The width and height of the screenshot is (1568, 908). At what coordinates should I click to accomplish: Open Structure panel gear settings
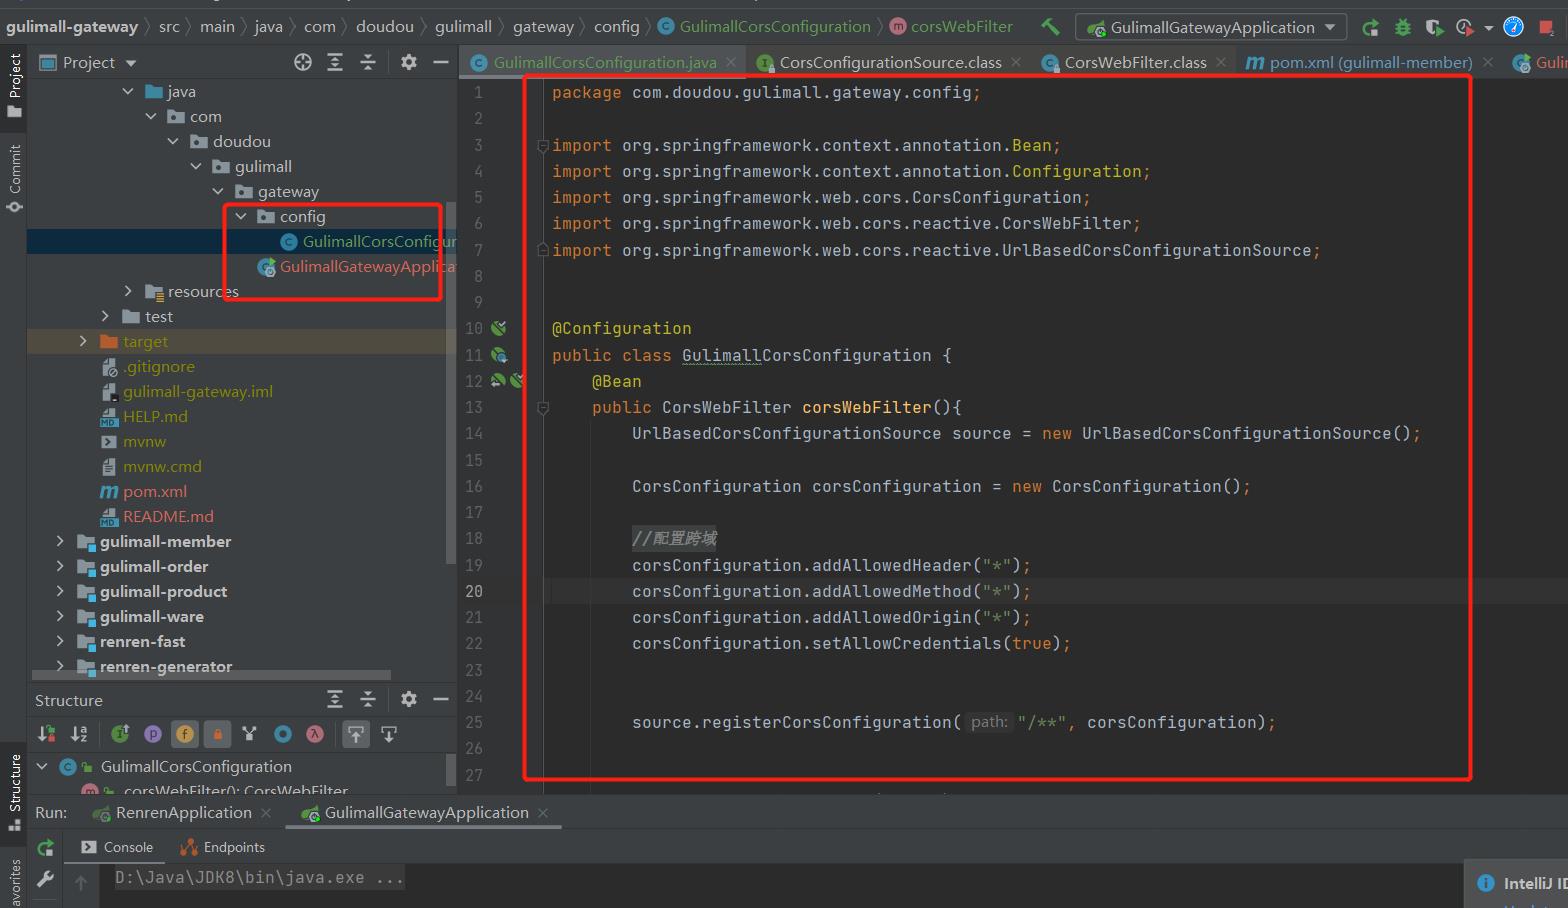coord(408,699)
